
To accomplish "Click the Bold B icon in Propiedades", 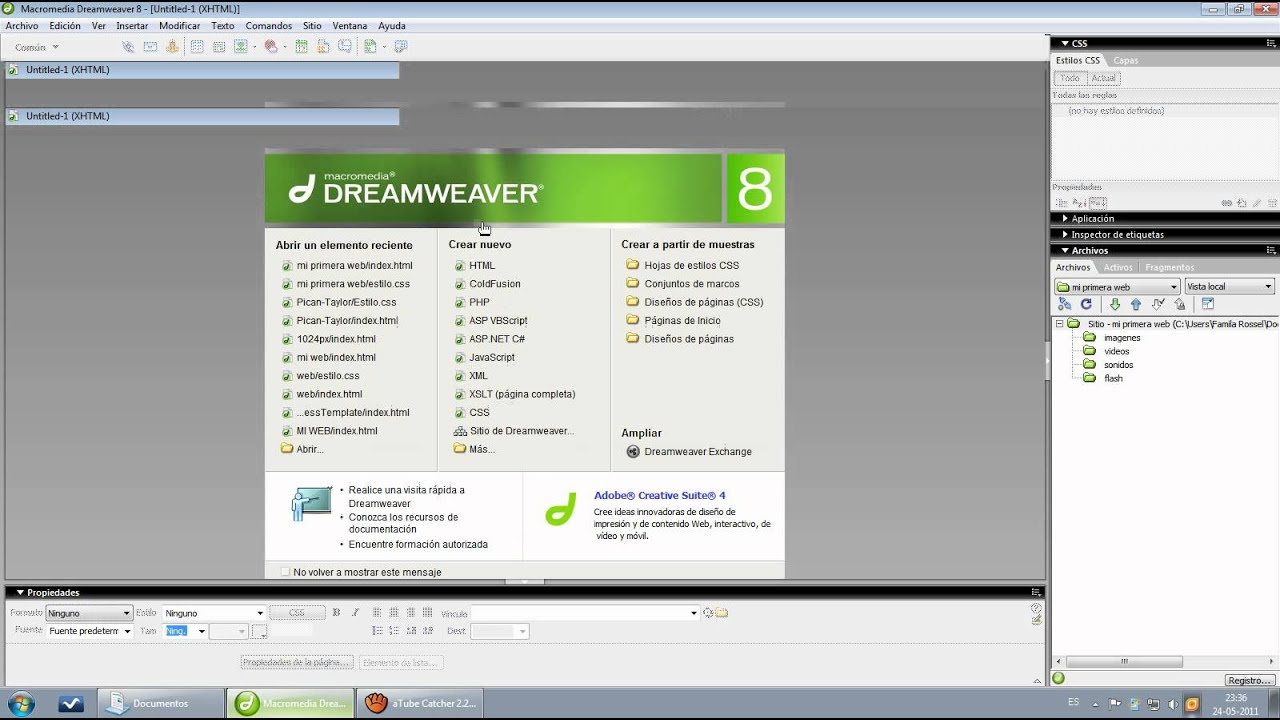I will pos(336,613).
